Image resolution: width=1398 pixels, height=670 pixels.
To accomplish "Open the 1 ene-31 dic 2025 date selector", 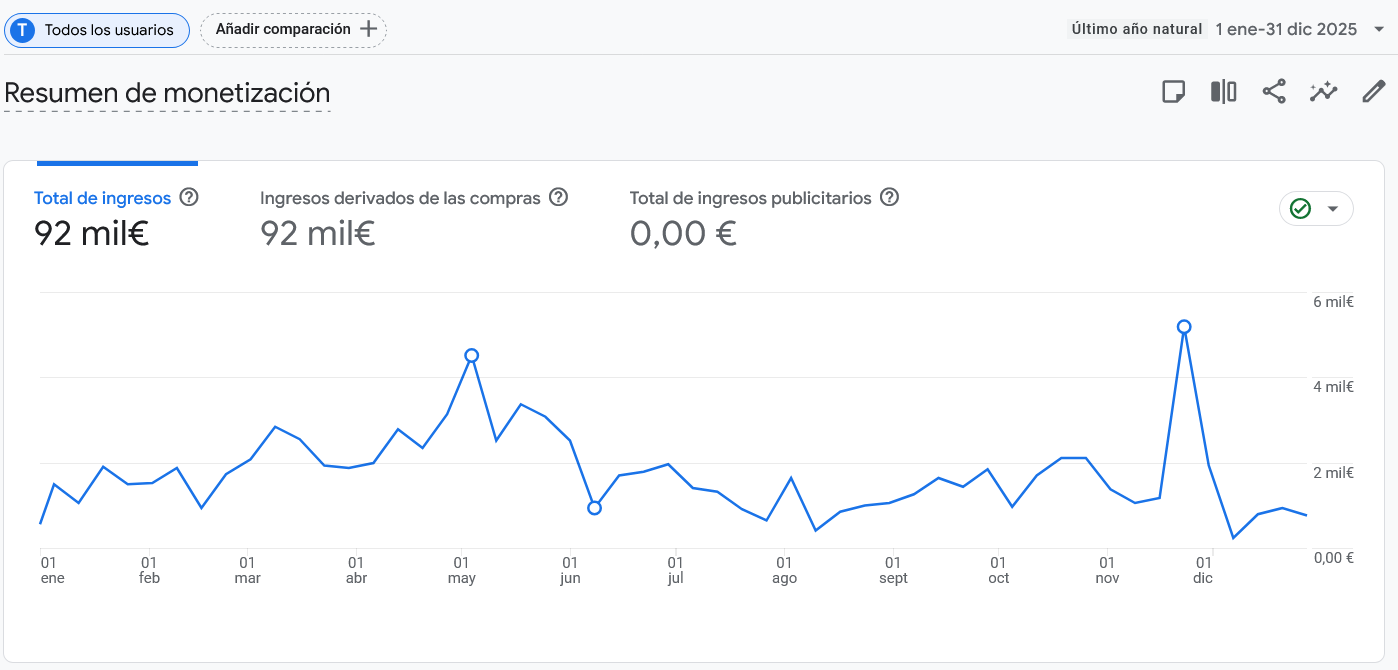I will [x=1285, y=29].
